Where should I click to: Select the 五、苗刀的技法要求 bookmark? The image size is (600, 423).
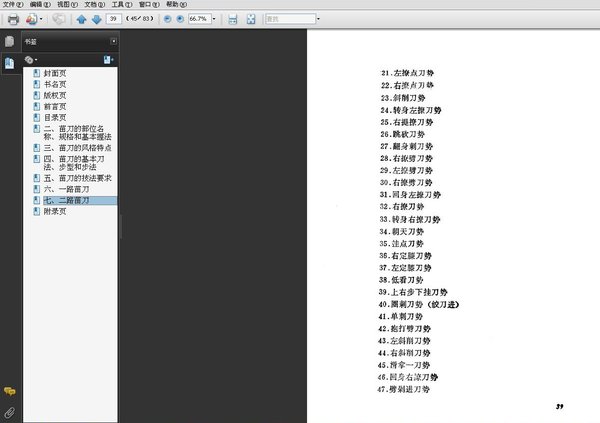pyautogui.click(x=77, y=178)
